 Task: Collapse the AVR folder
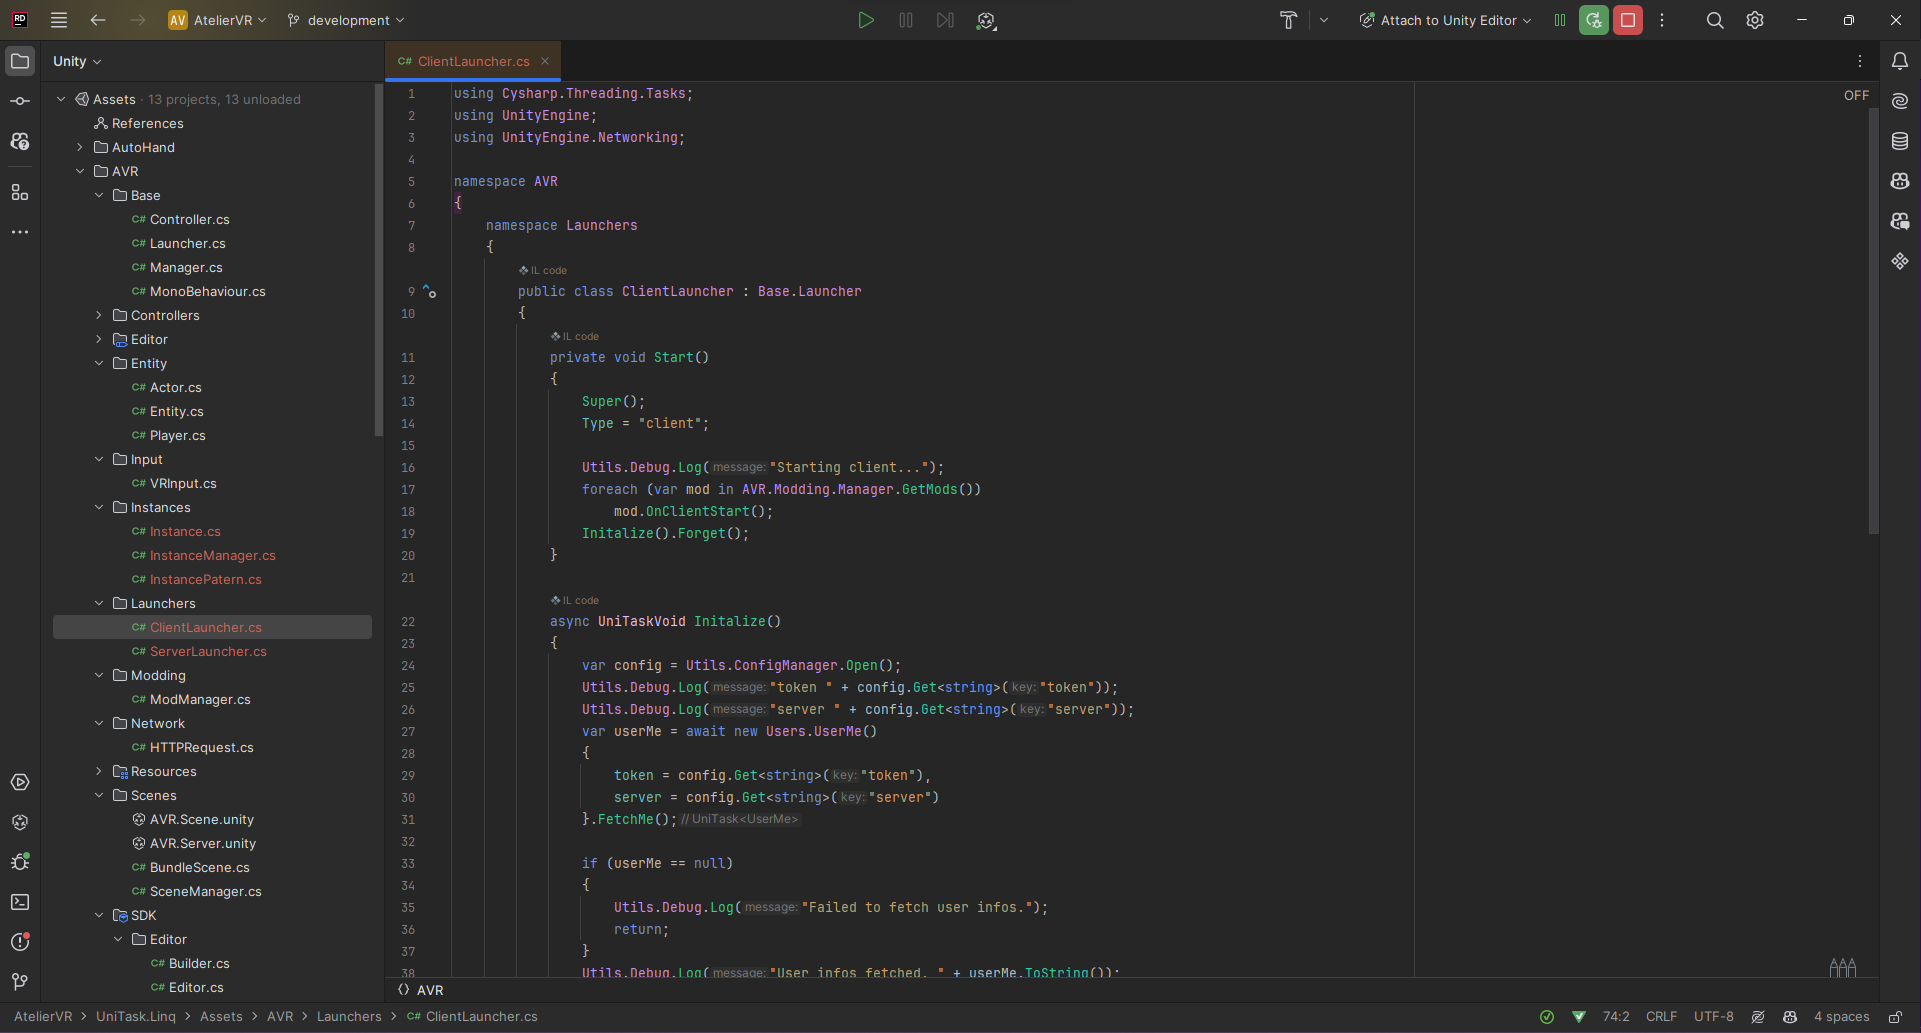click(80, 171)
